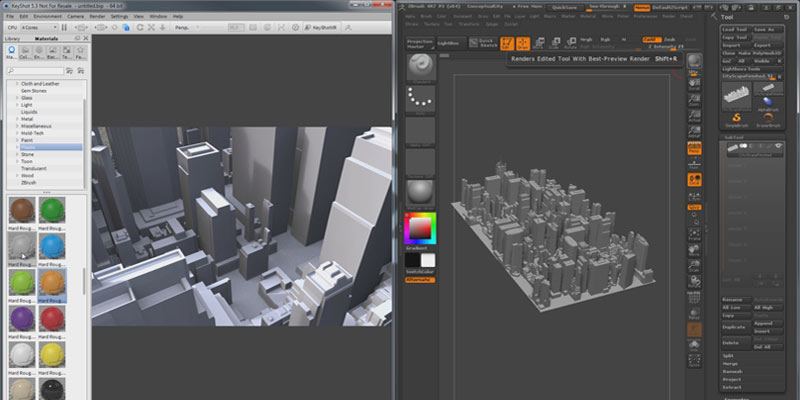Screen dimensions: 800x400
Task: Toggle the Zsub button in ZBrush
Action: point(669,39)
